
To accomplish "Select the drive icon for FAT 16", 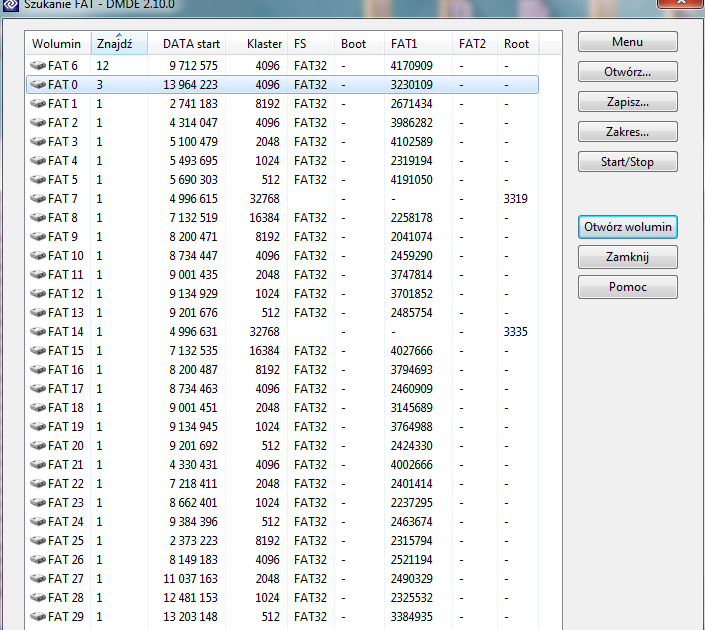I will [38, 370].
